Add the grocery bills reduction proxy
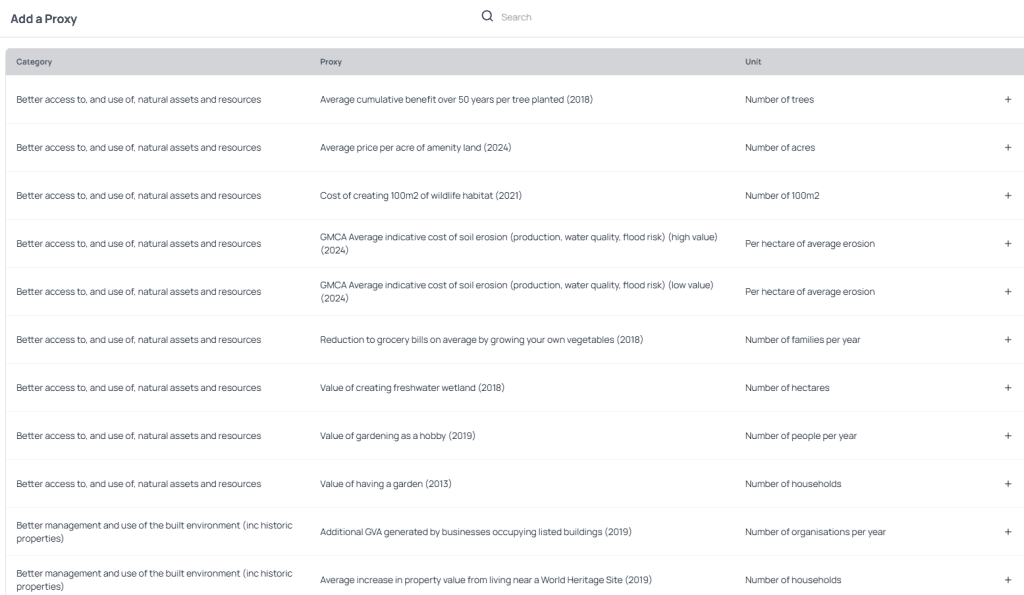The width and height of the screenshot is (1024, 595). [x=1007, y=340]
